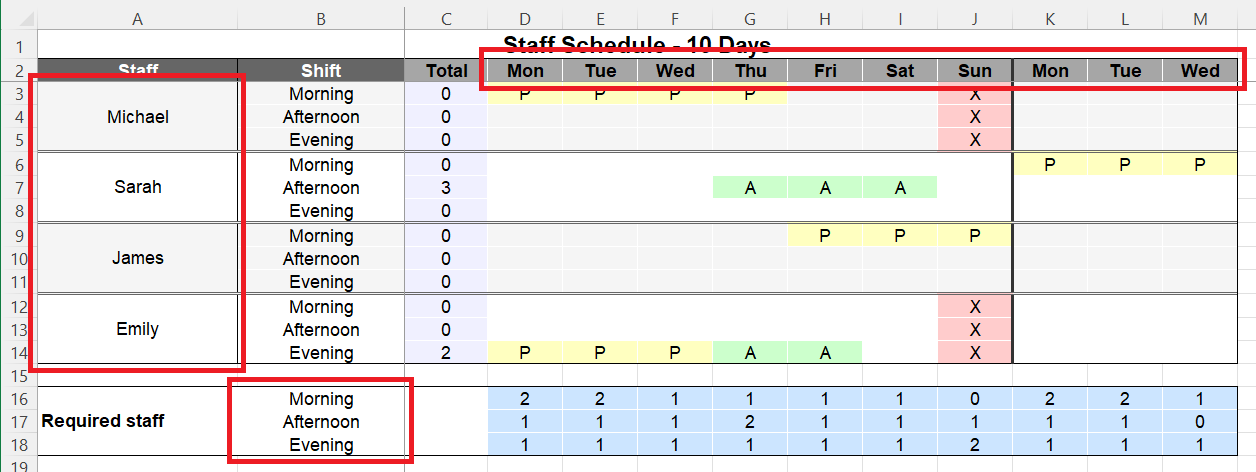1256x472 pixels.
Task: Click the row 15 header
Action: pos(18,376)
